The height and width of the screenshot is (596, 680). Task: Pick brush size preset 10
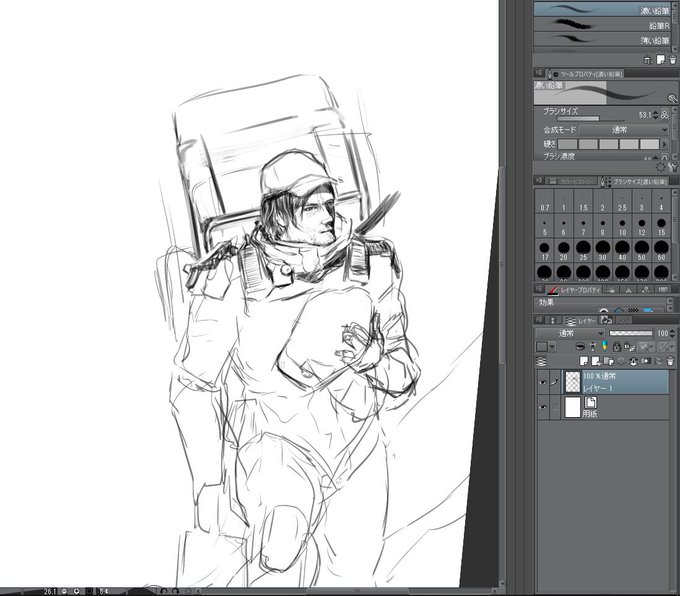point(622,227)
